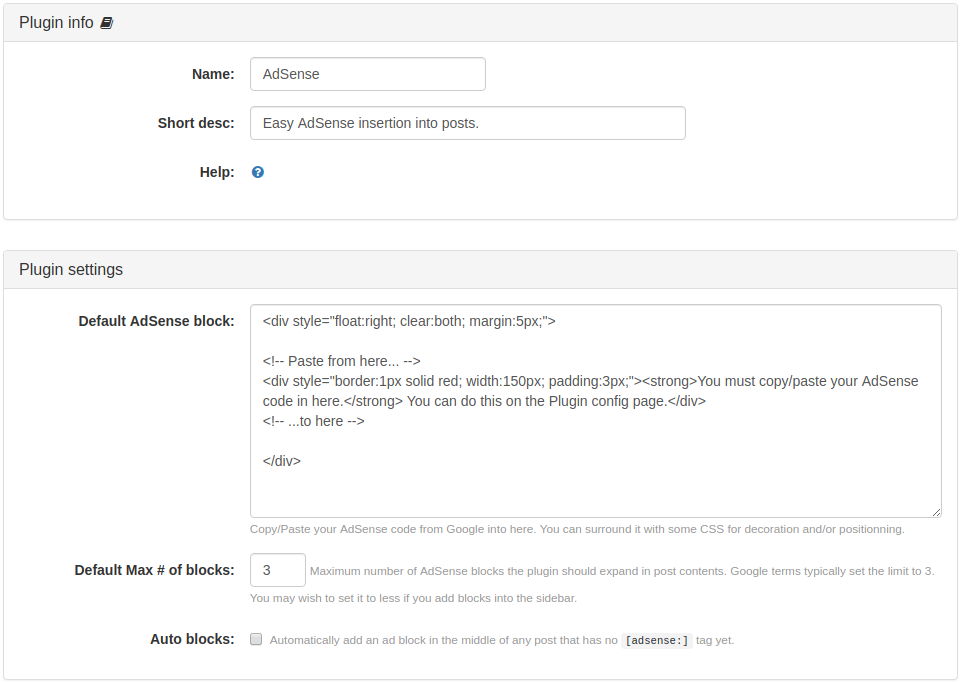
Task: Click the 'Default Max # of blocks:' label
Action: (x=154, y=570)
